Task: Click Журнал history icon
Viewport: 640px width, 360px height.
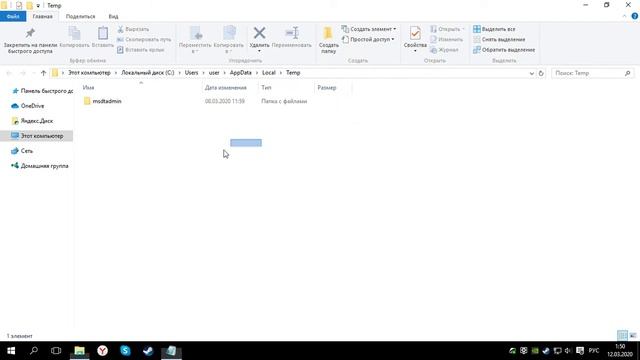Action: coord(433,50)
